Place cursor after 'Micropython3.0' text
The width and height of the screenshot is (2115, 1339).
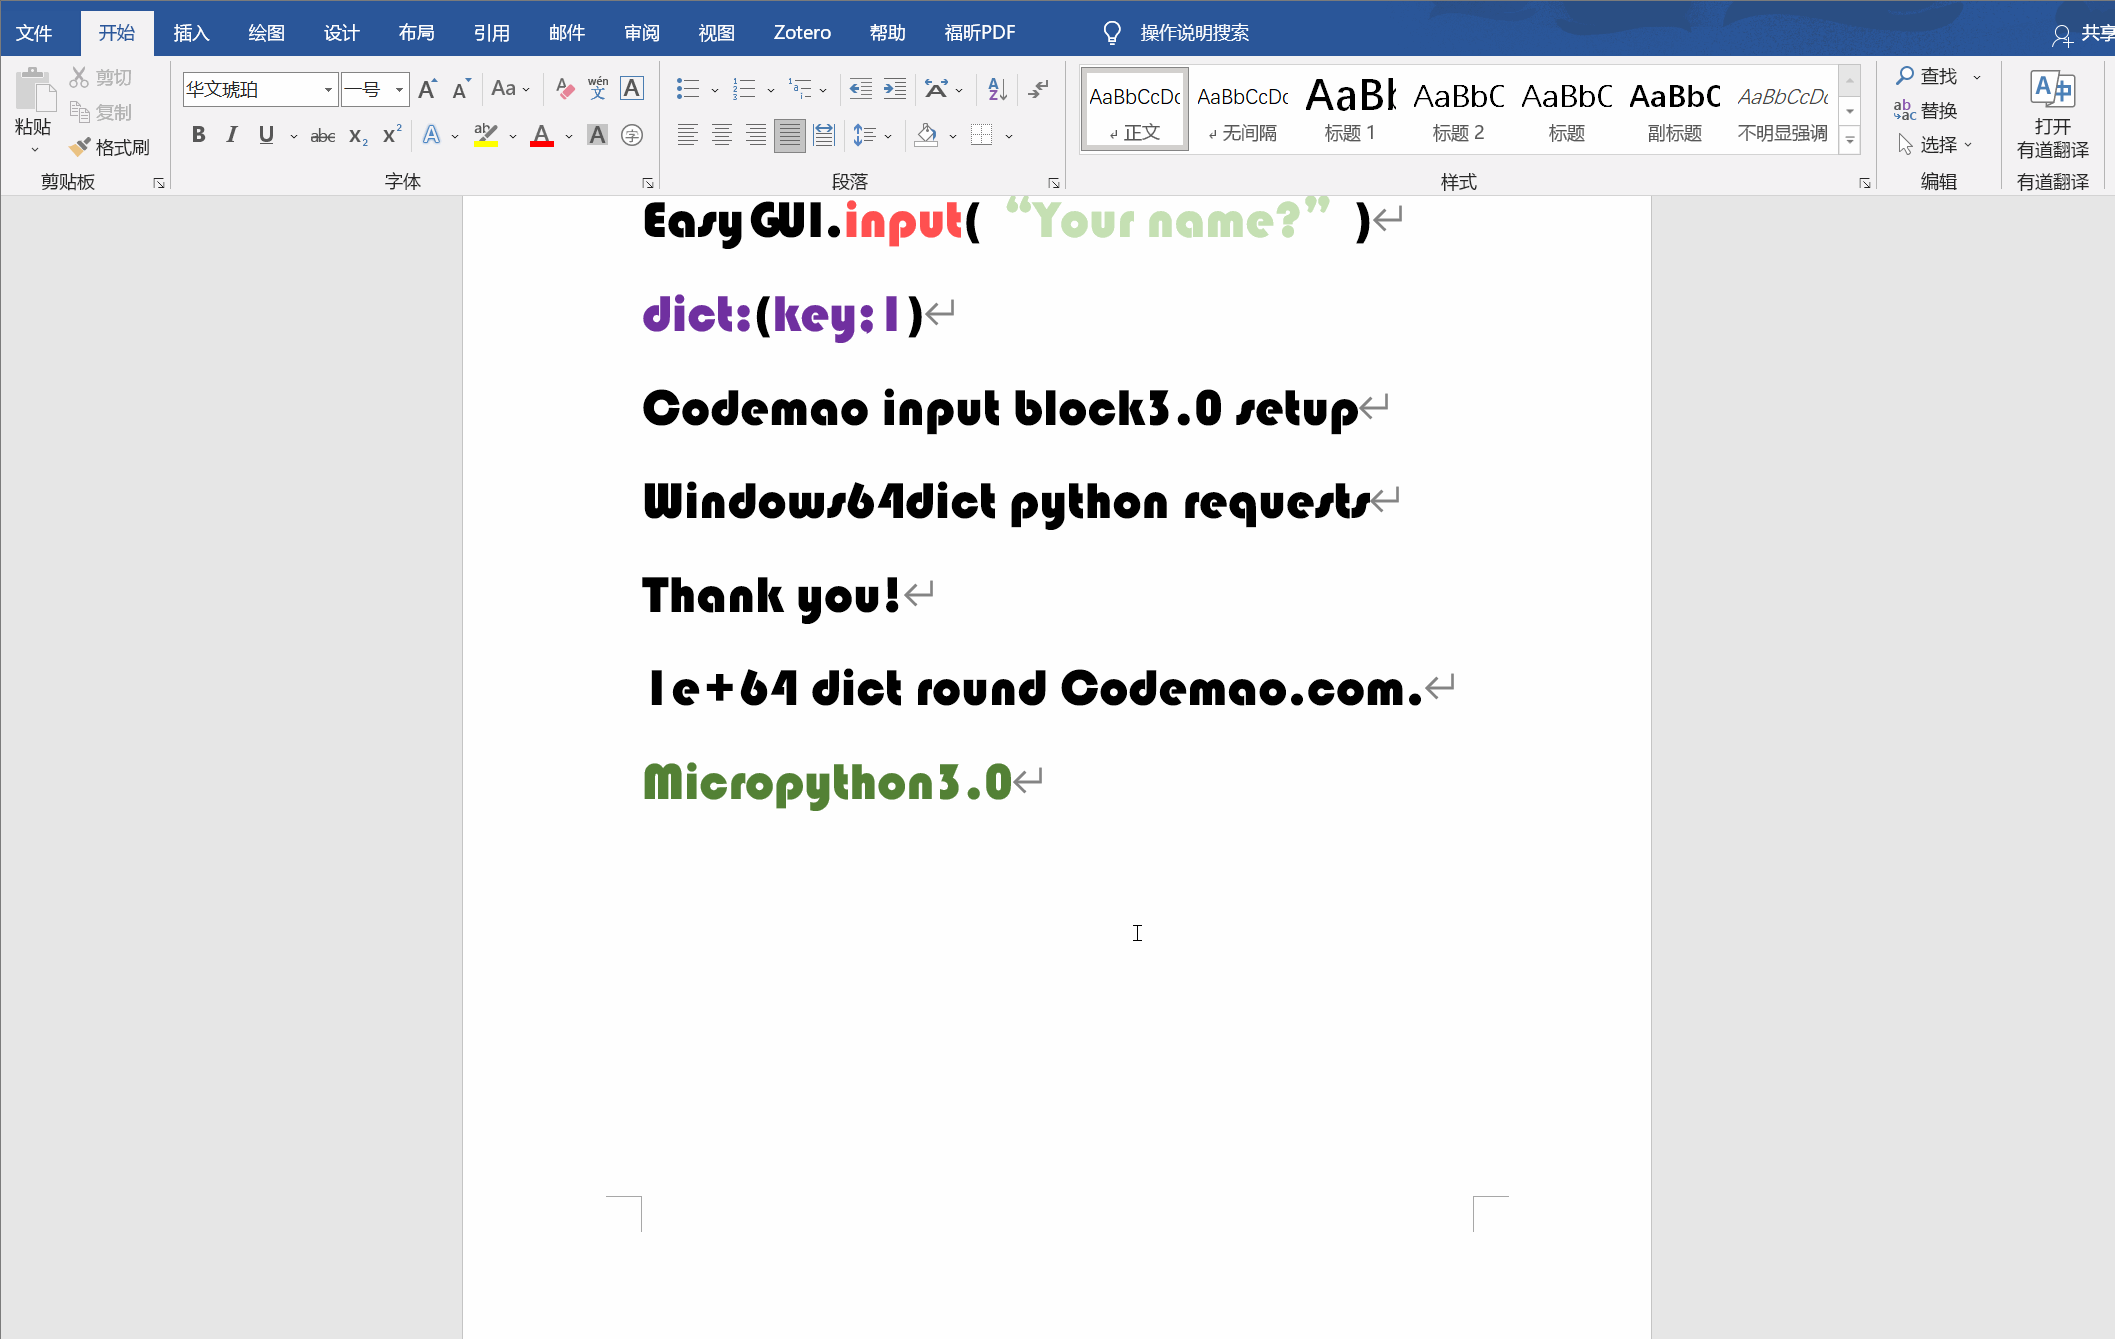[1014, 782]
